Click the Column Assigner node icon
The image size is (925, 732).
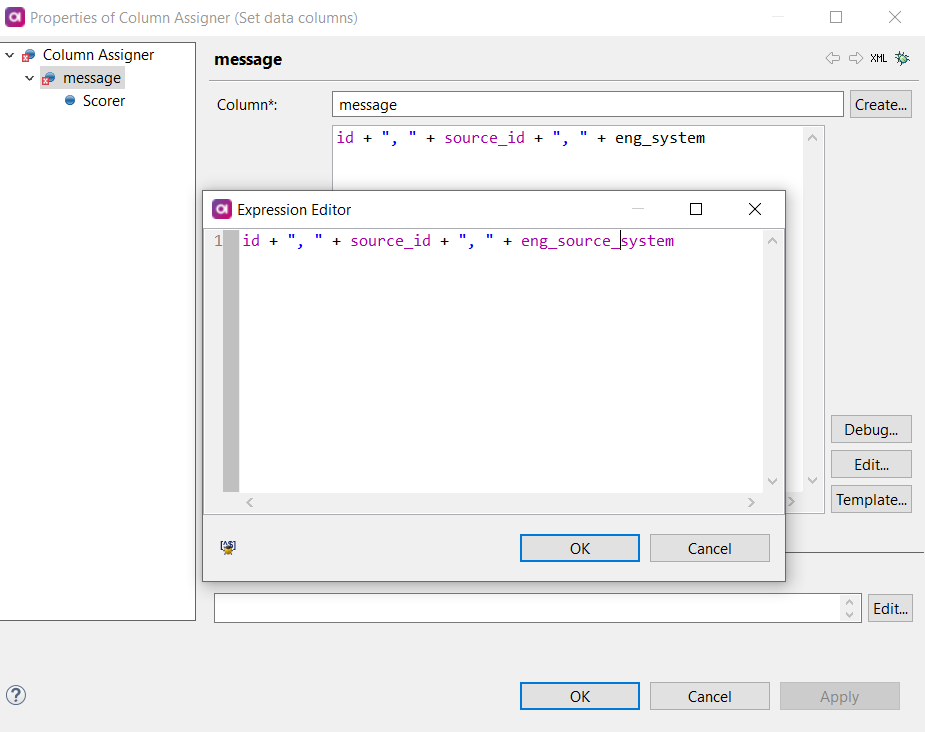(28, 55)
